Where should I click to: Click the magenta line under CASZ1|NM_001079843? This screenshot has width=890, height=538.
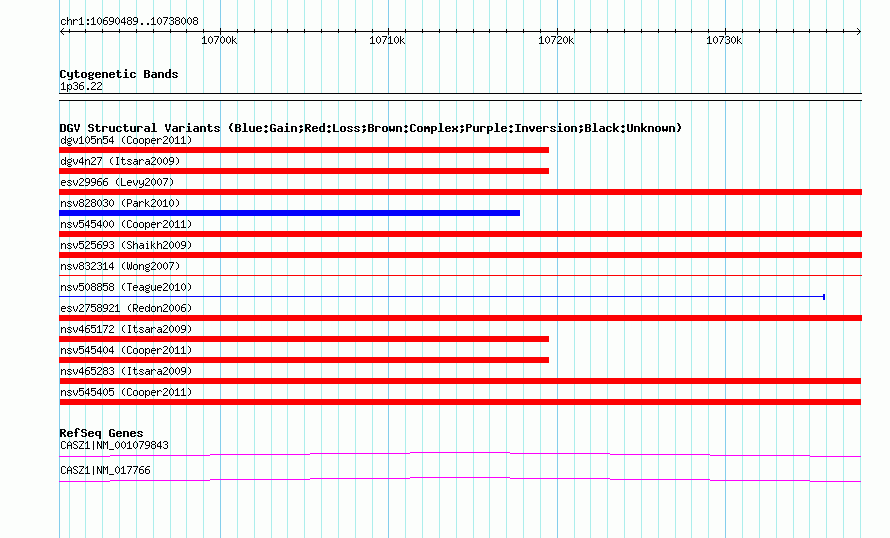pyautogui.click(x=460, y=454)
